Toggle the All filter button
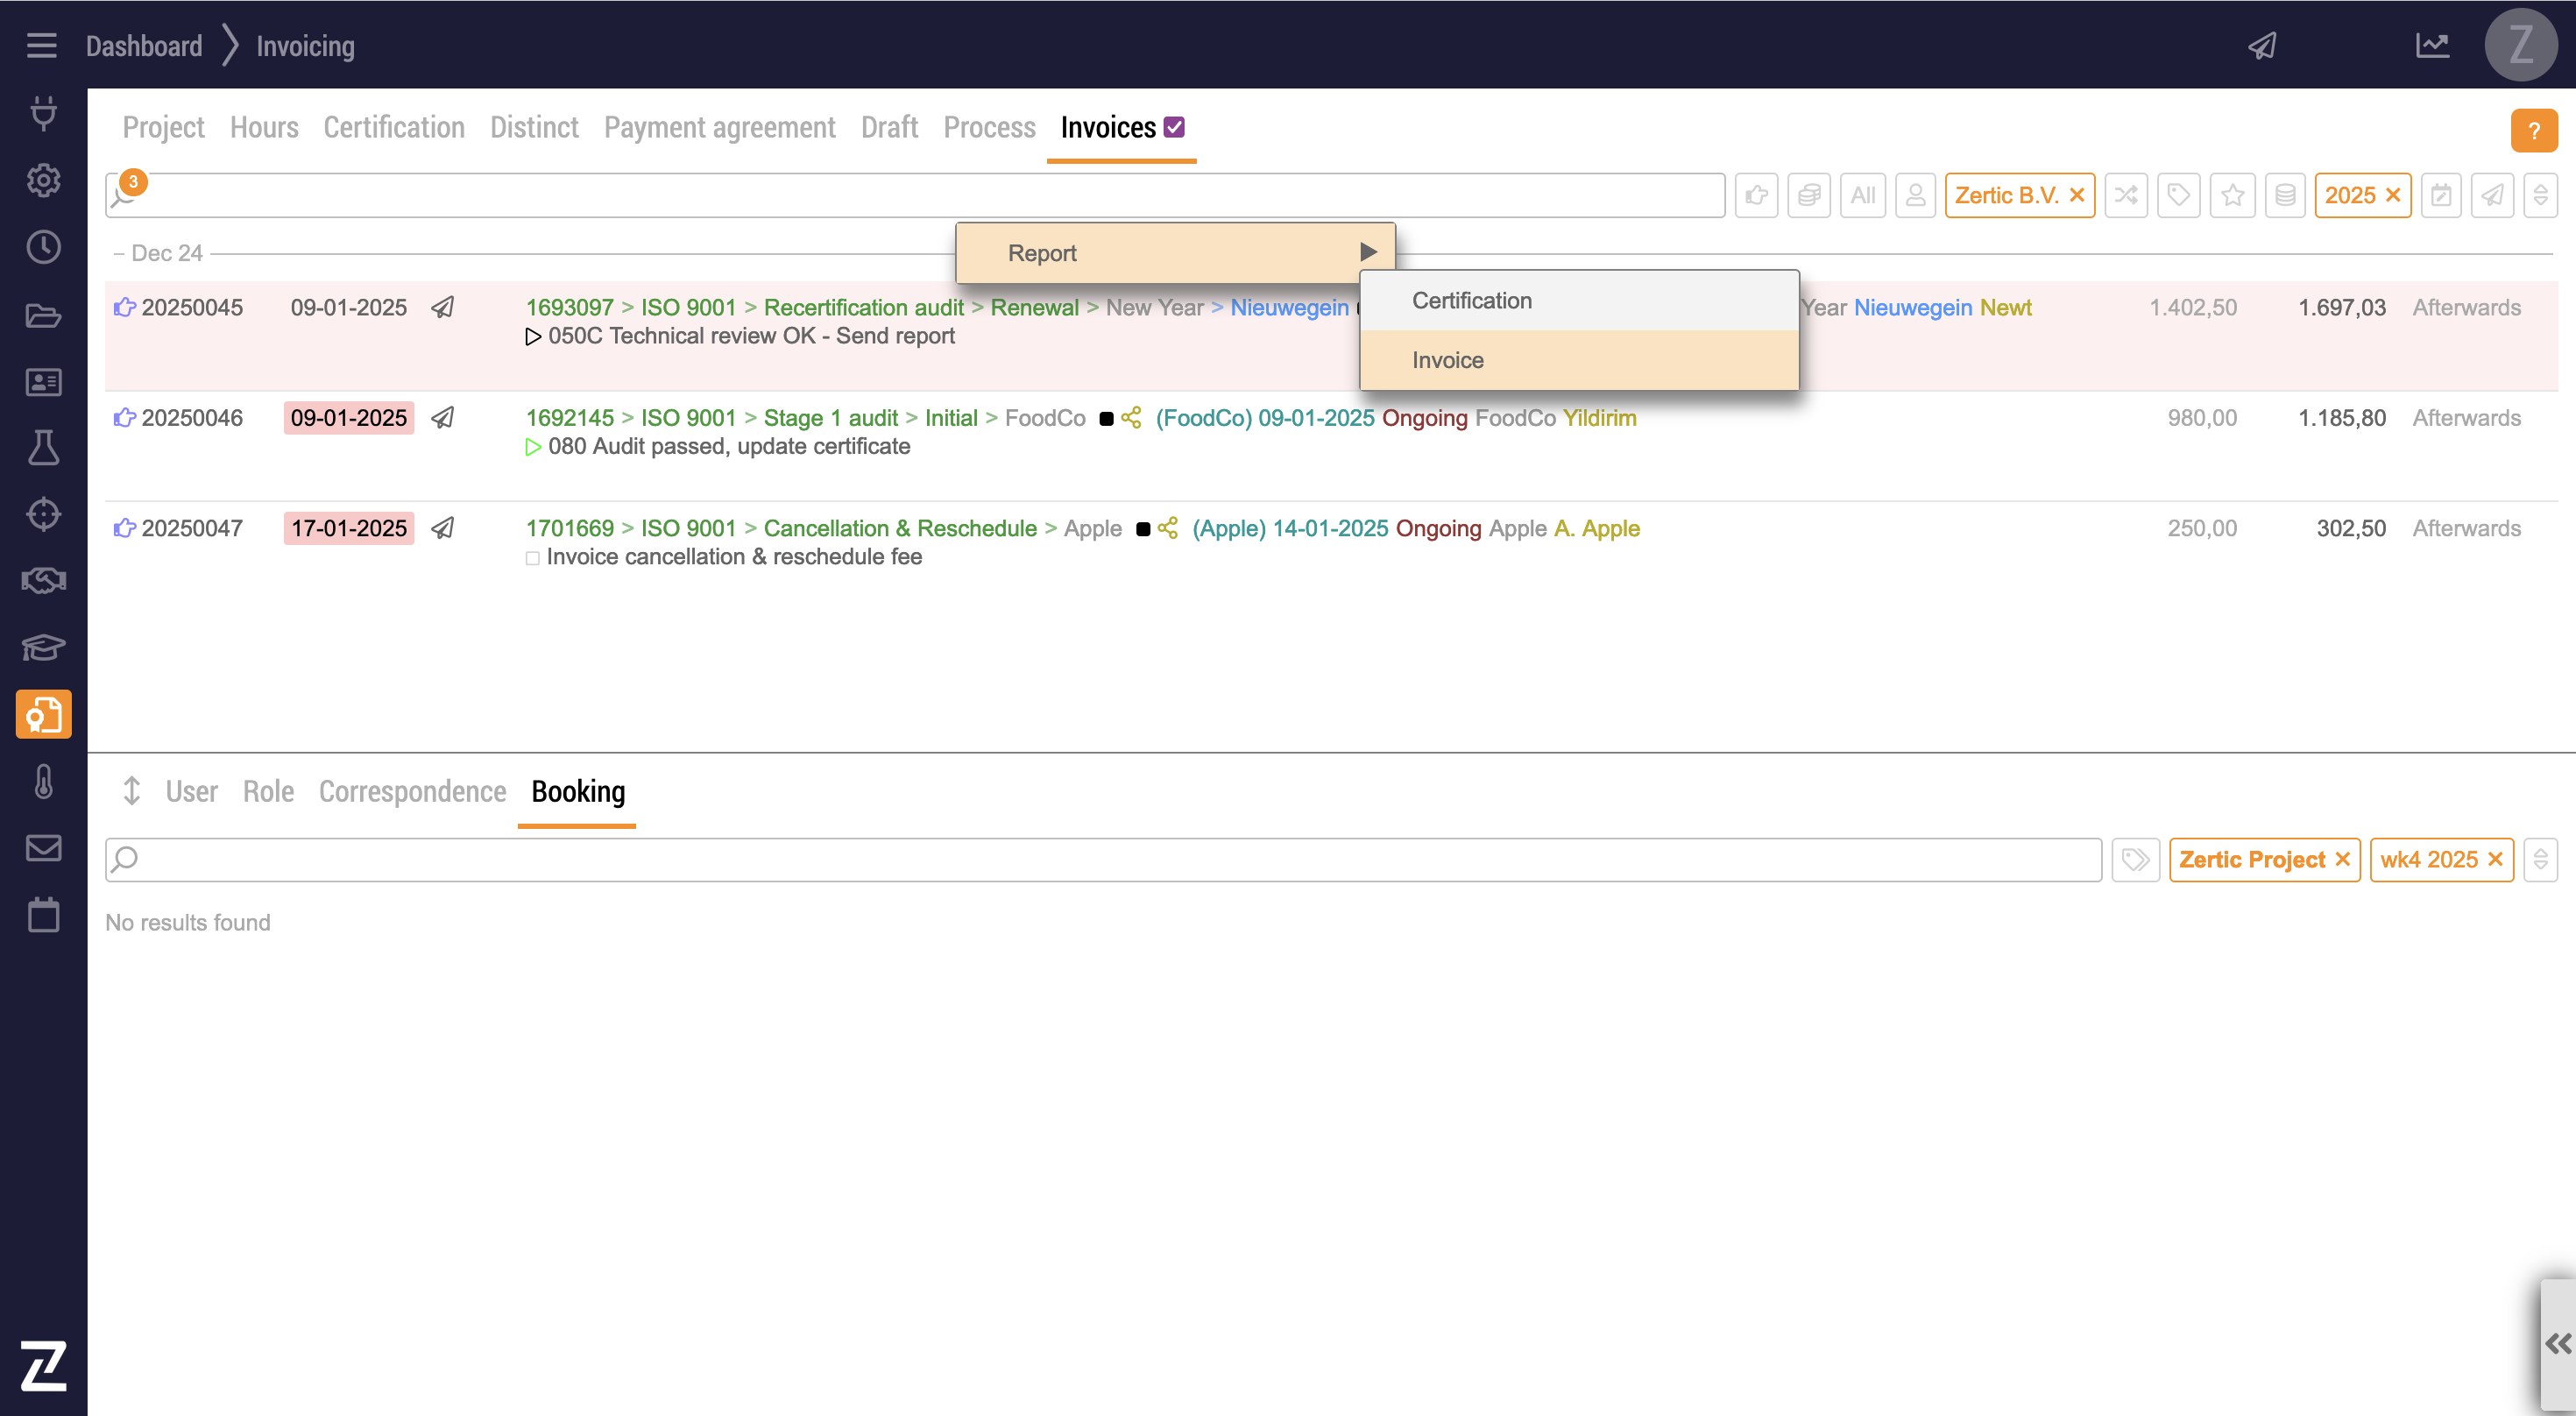 [1862, 195]
